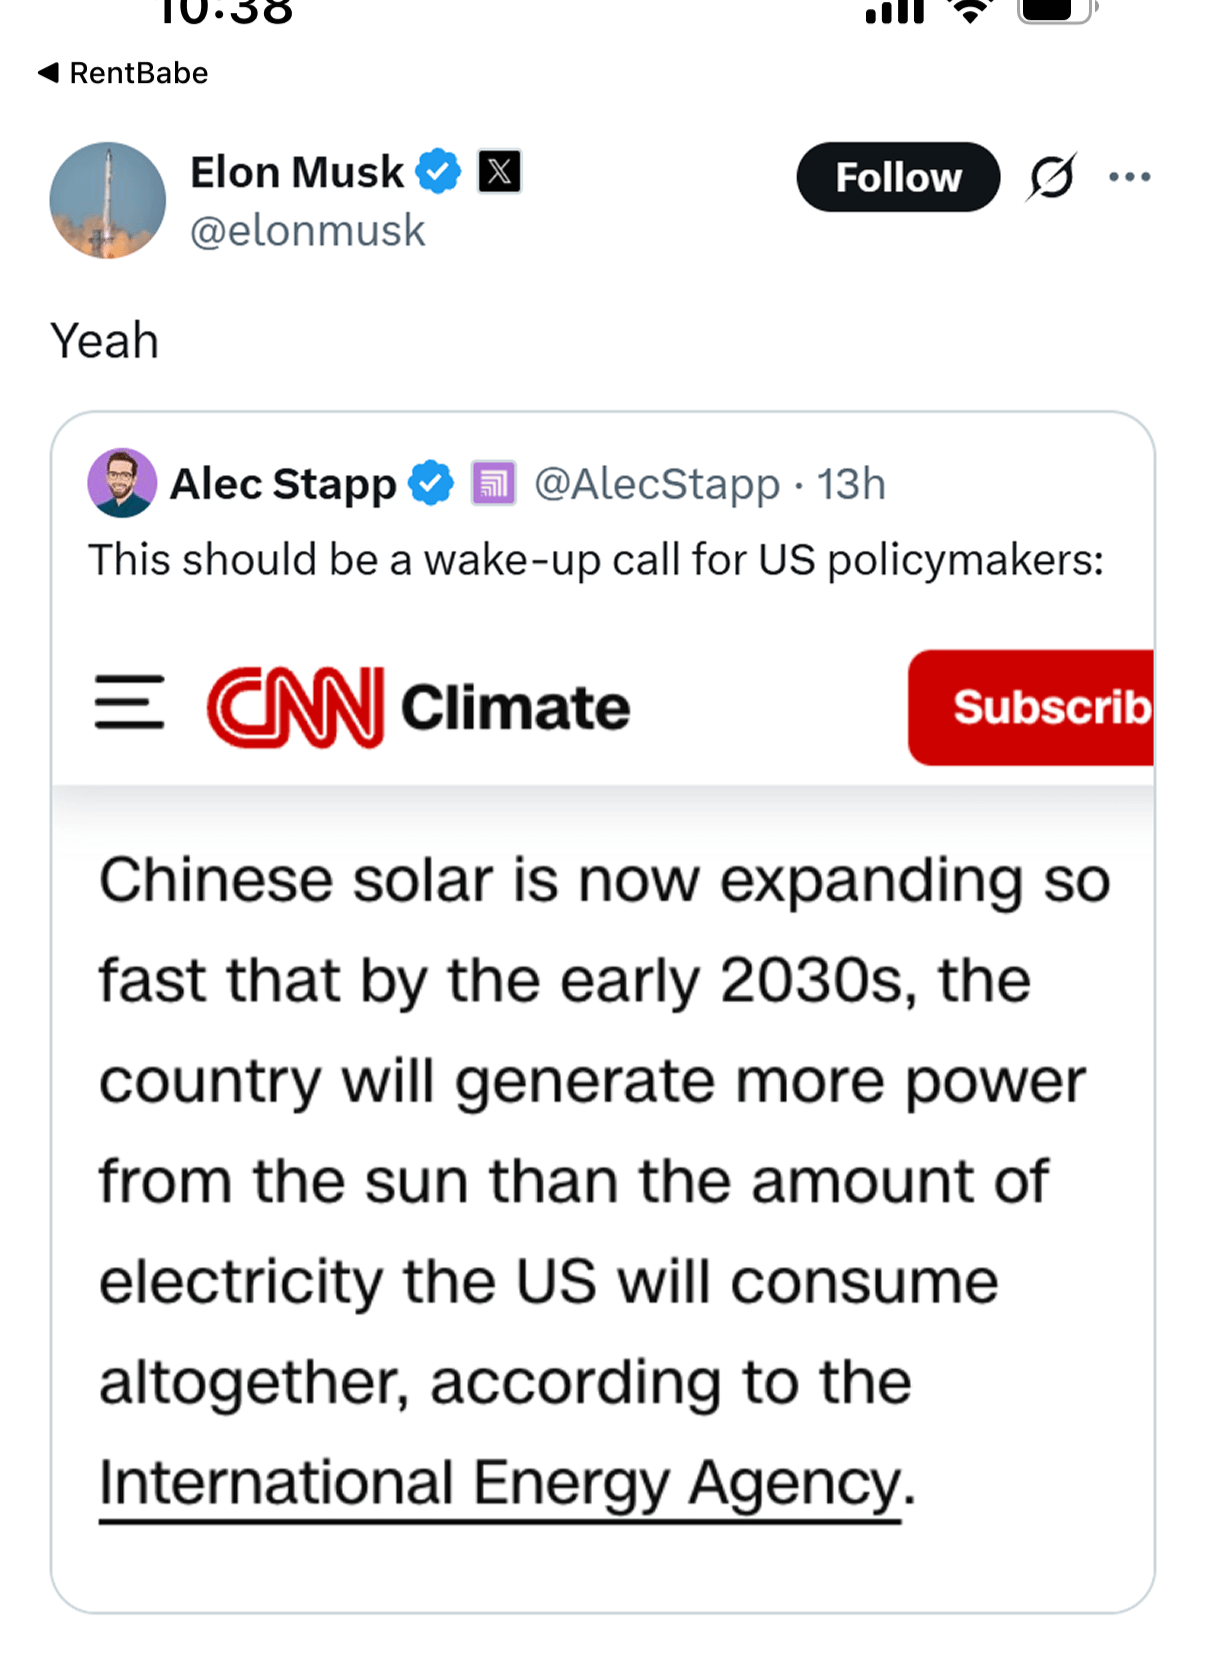Tap the red CNN logo
This screenshot has height=1664, width=1206.
tap(295, 707)
